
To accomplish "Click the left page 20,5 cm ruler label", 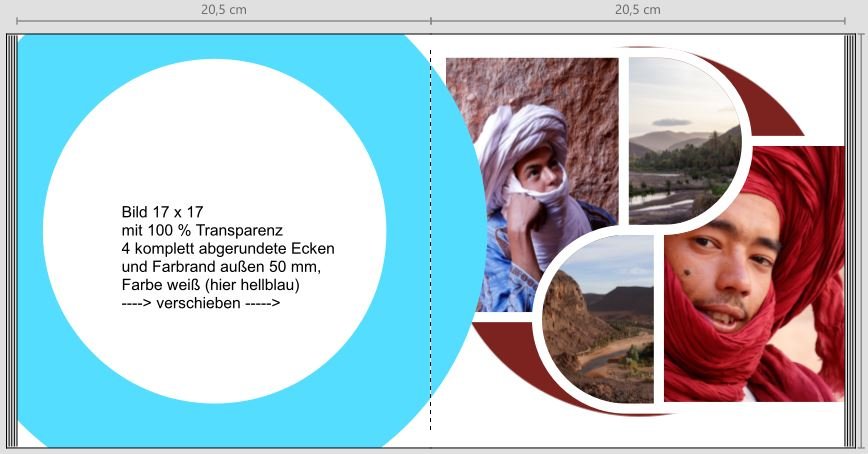I will click(x=224, y=9).
